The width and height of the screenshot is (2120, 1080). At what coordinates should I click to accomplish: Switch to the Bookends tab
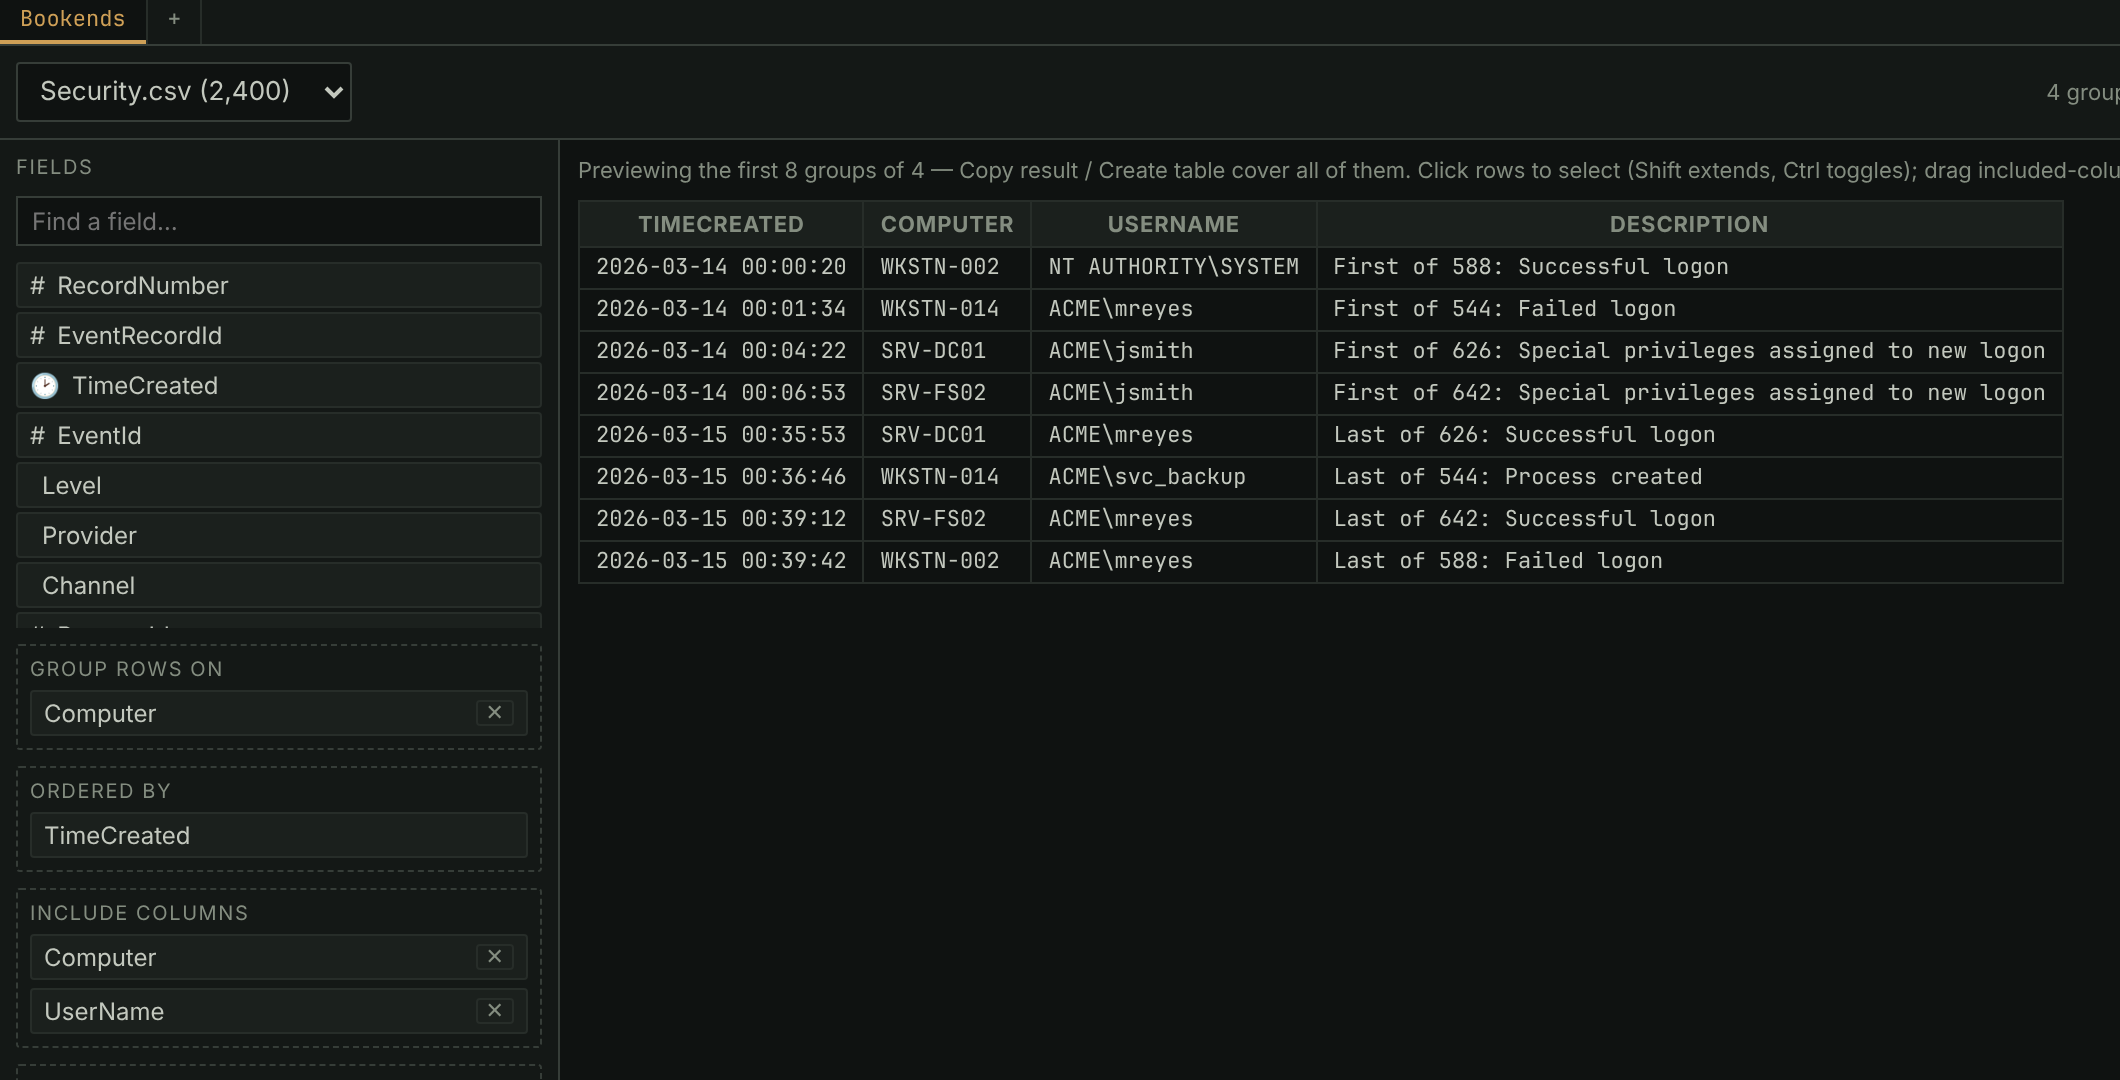click(x=73, y=20)
